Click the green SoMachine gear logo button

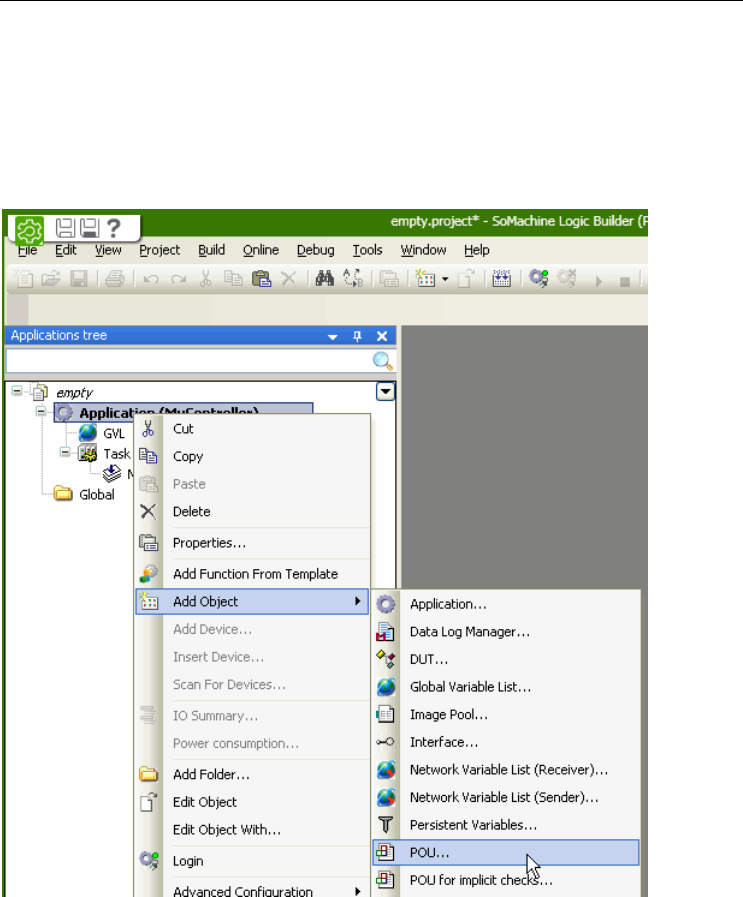click(29, 230)
